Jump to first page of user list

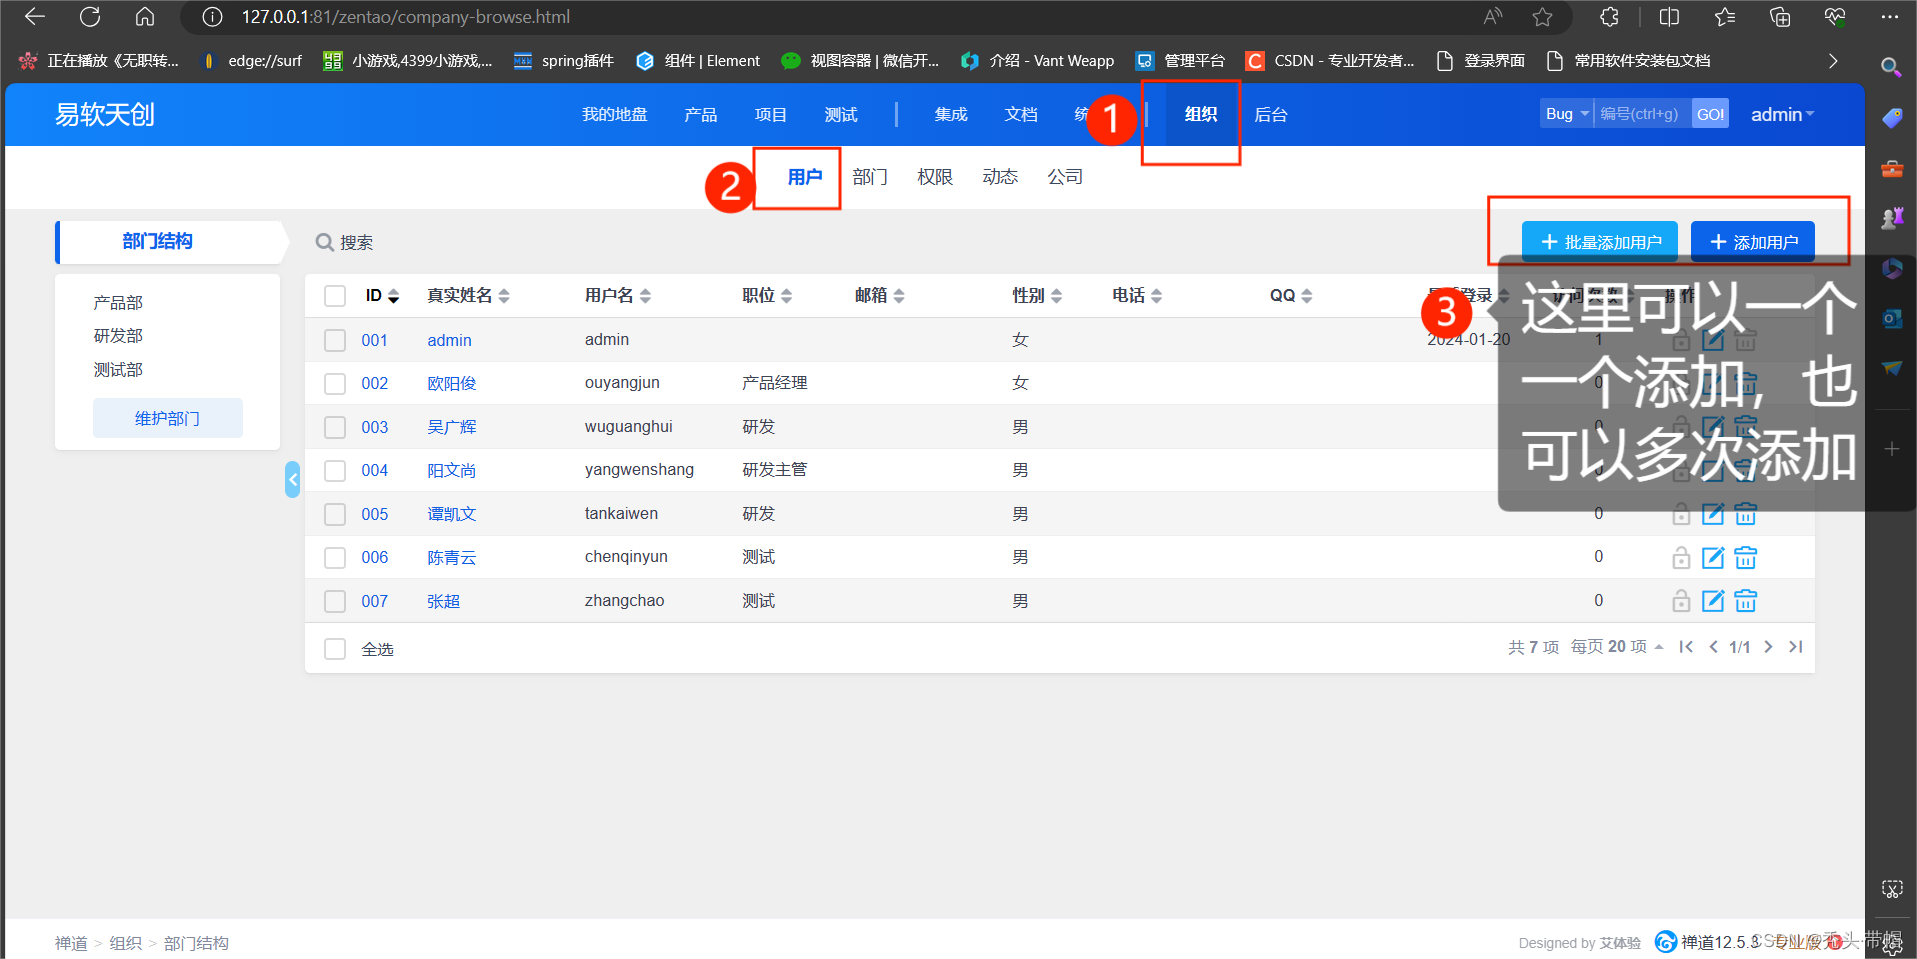(1686, 647)
